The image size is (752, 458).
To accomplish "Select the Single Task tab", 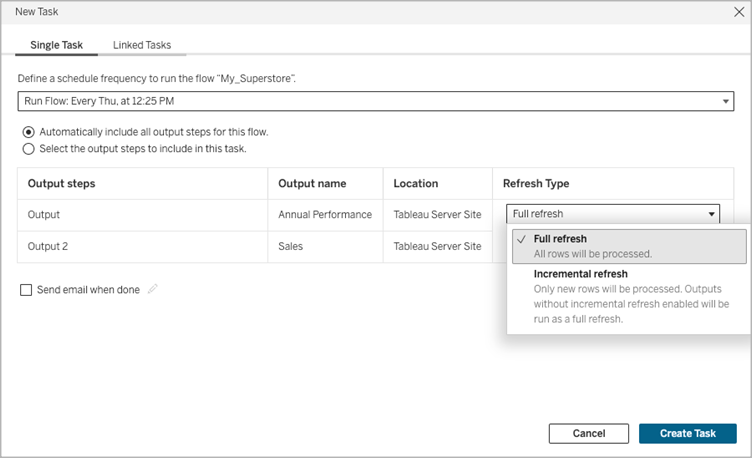I will (57, 45).
